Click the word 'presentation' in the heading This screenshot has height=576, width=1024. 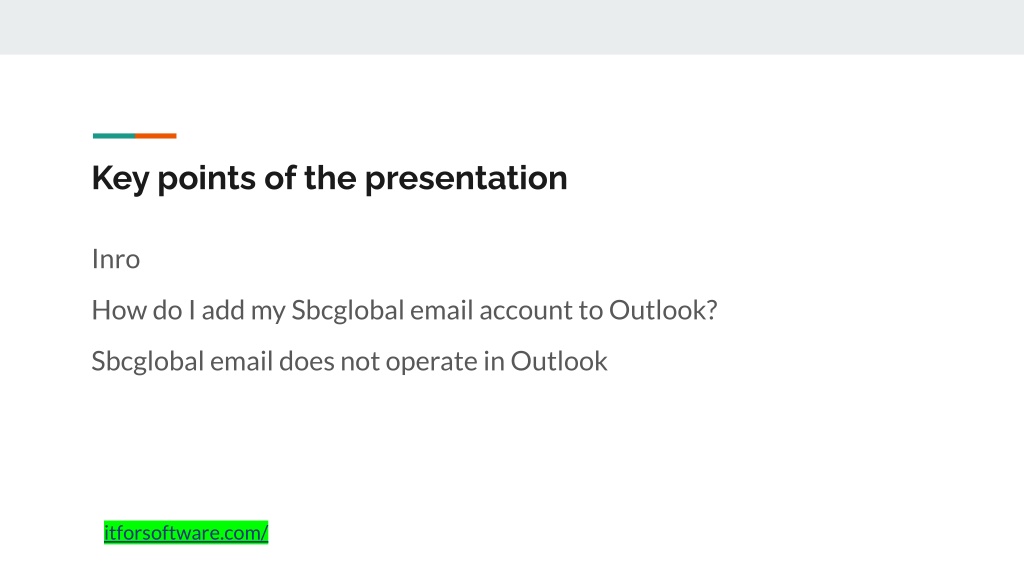466,179
